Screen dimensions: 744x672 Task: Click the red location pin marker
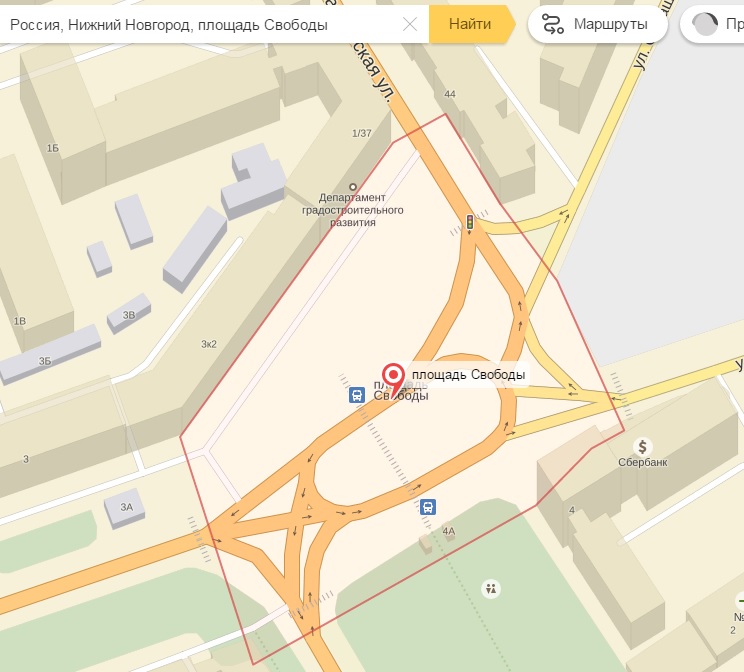(x=393, y=378)
